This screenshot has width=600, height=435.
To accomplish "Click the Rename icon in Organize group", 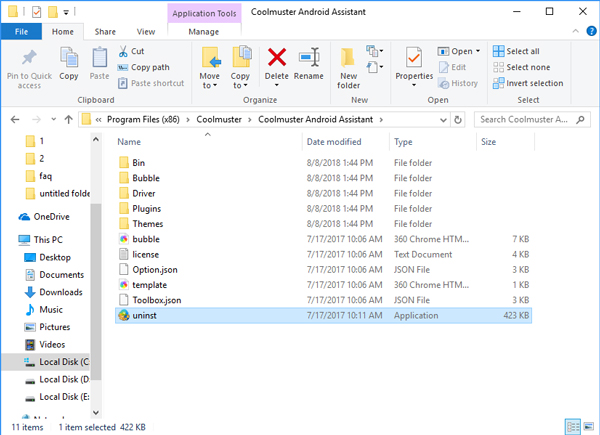I will [x=309, y=59].
